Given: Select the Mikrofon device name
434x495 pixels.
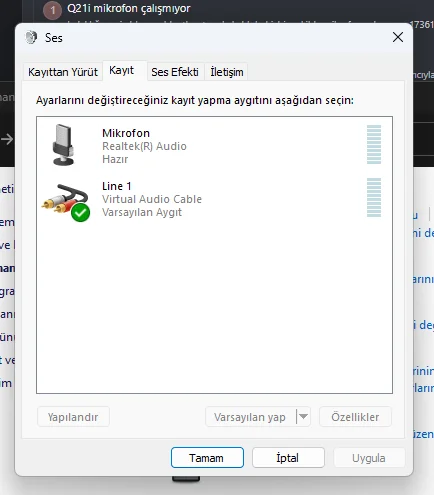Looking at the screenshot, I should (126, 133).
